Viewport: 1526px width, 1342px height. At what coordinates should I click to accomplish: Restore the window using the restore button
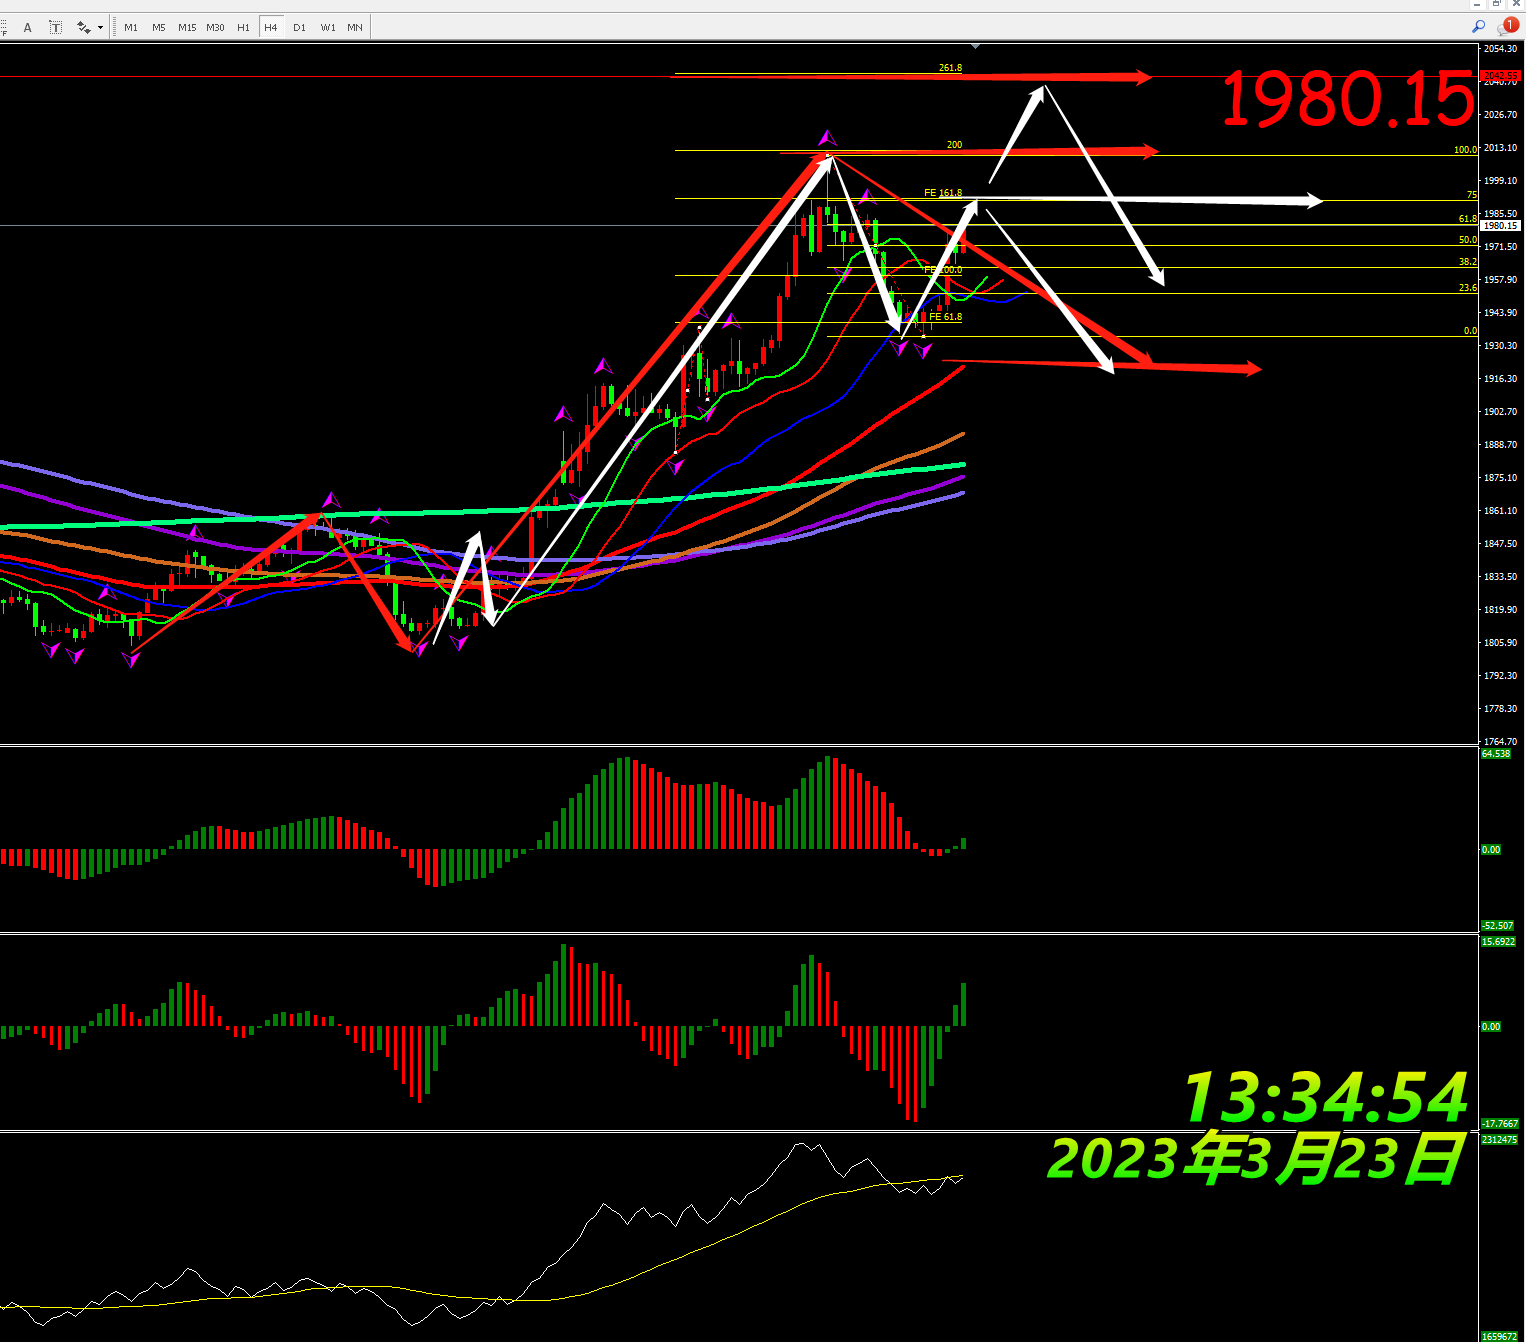pos(1496,4)
